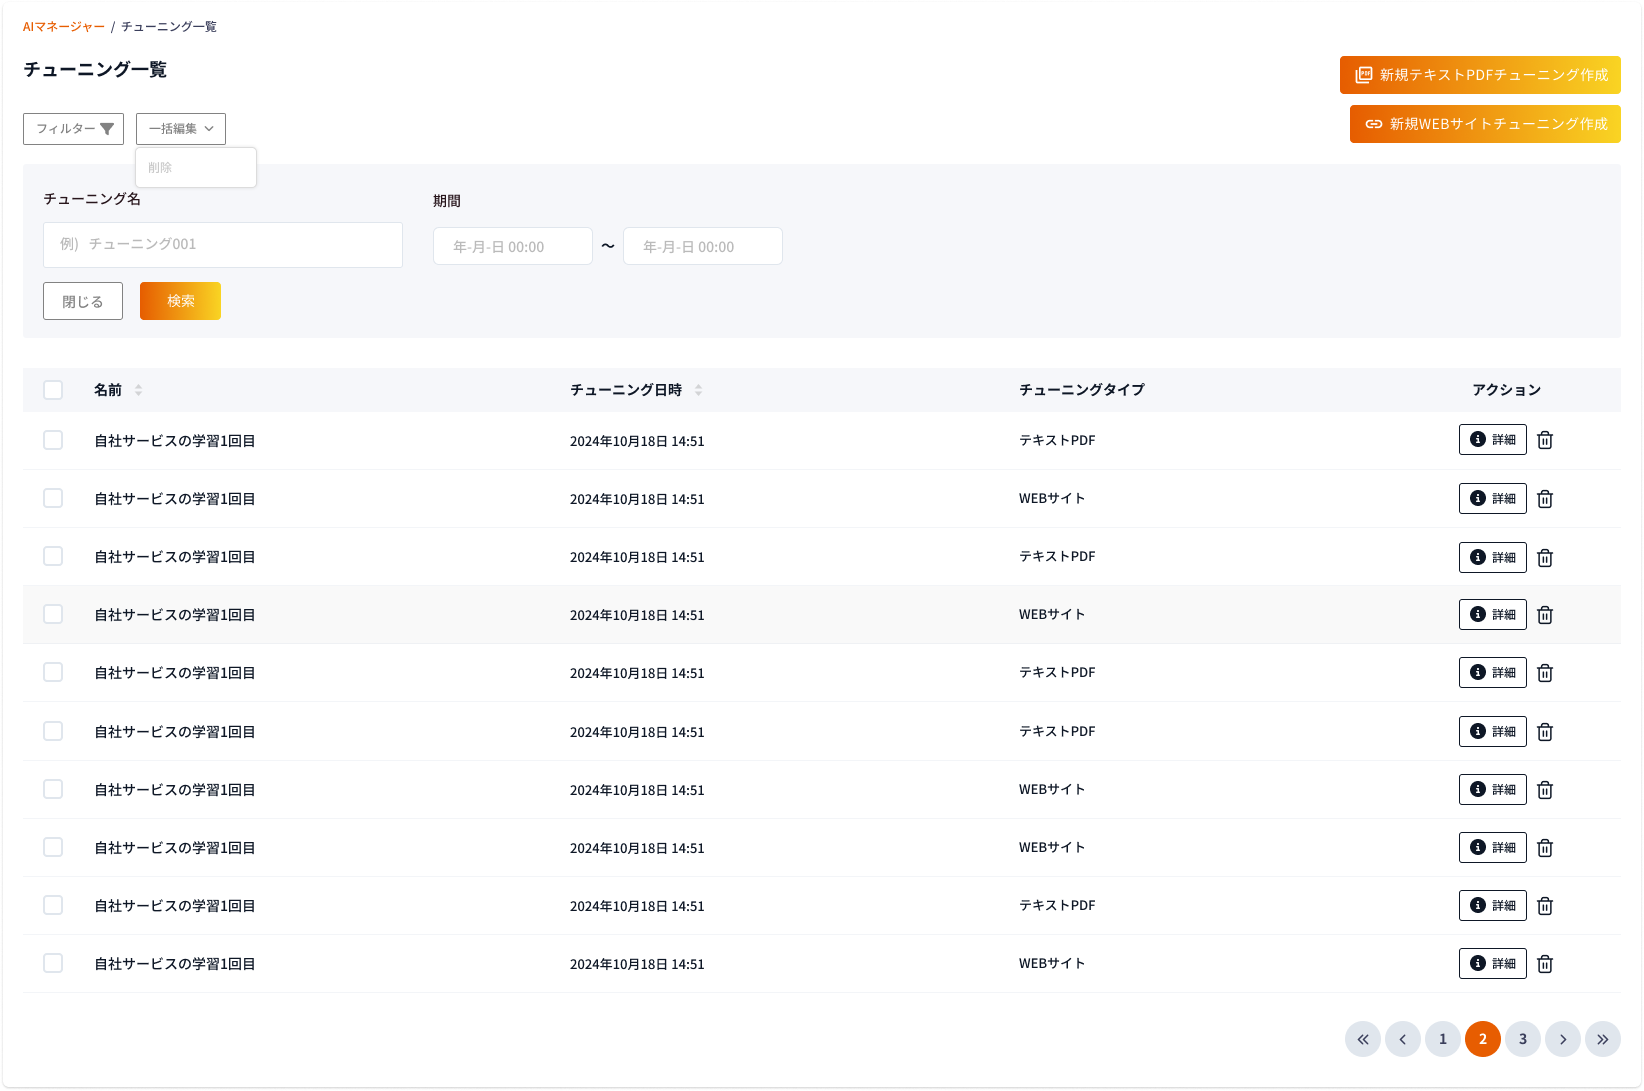Go to the previous page arrow
The height and width of the screenshot is (1091, 1644).
pyautogui.click(x=1402, y=1039)
